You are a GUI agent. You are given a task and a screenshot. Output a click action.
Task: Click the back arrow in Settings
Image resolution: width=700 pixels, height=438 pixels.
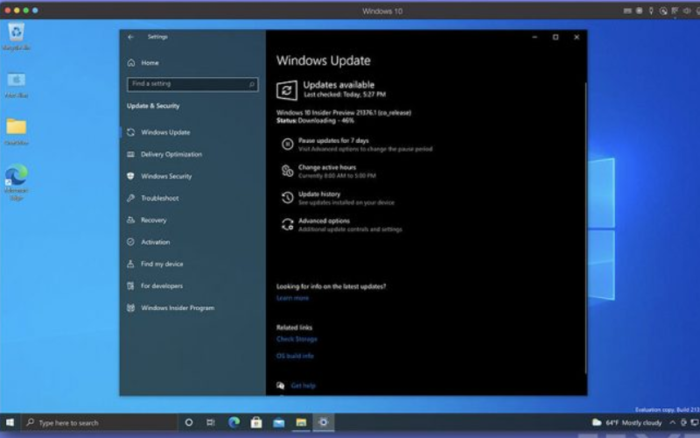[x=130, y=37]
